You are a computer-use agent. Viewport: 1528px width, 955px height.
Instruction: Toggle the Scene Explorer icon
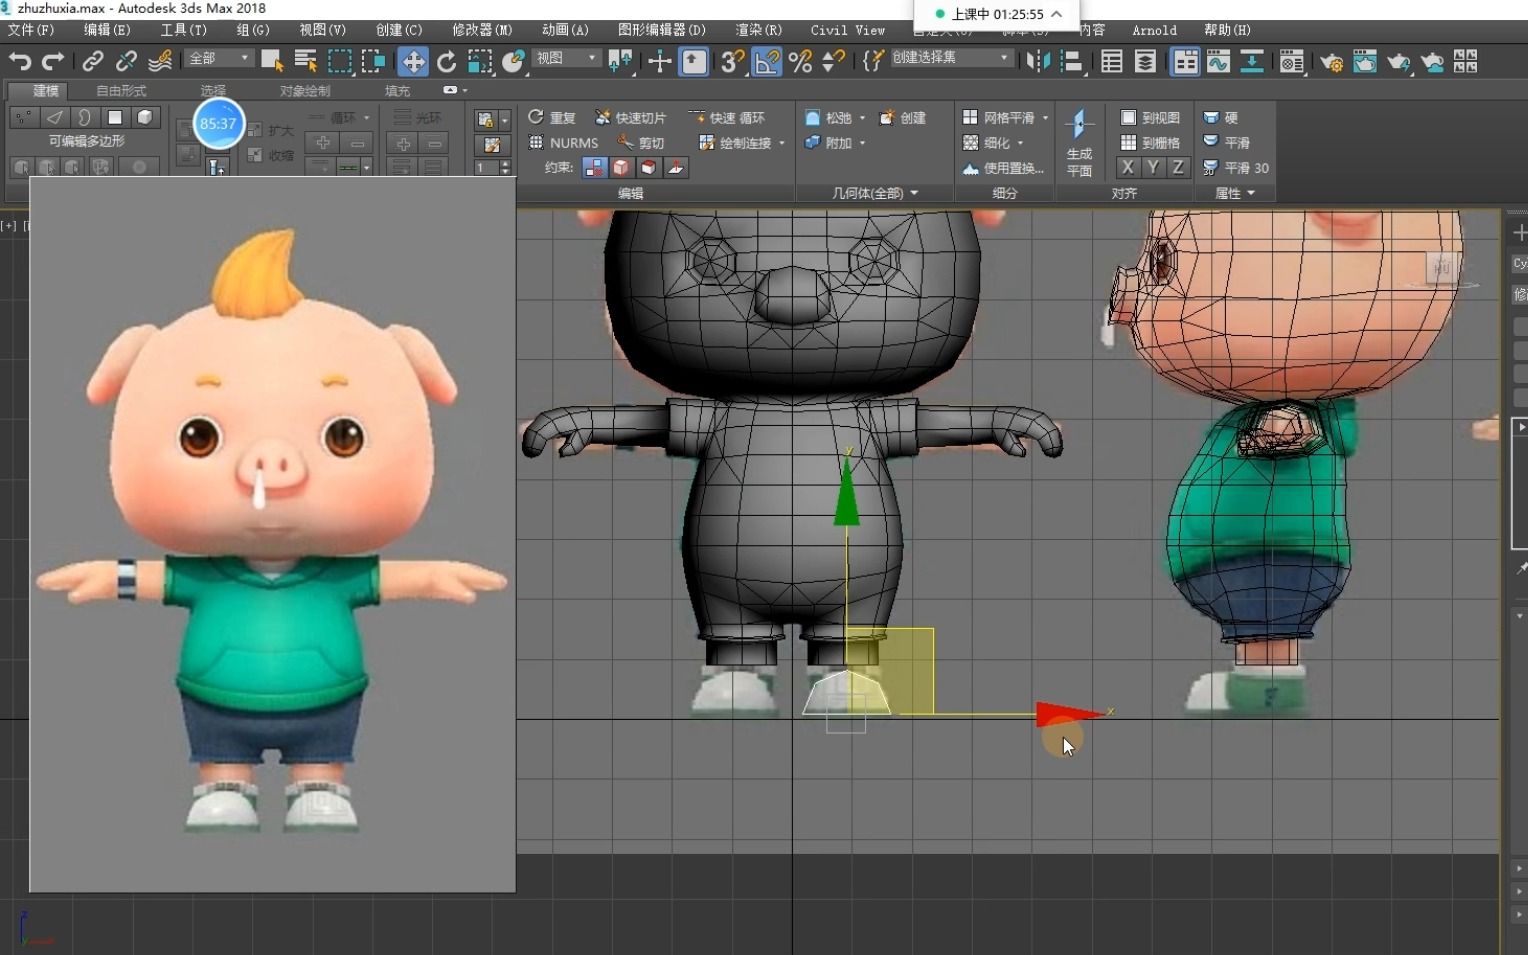coord(1111,62)
